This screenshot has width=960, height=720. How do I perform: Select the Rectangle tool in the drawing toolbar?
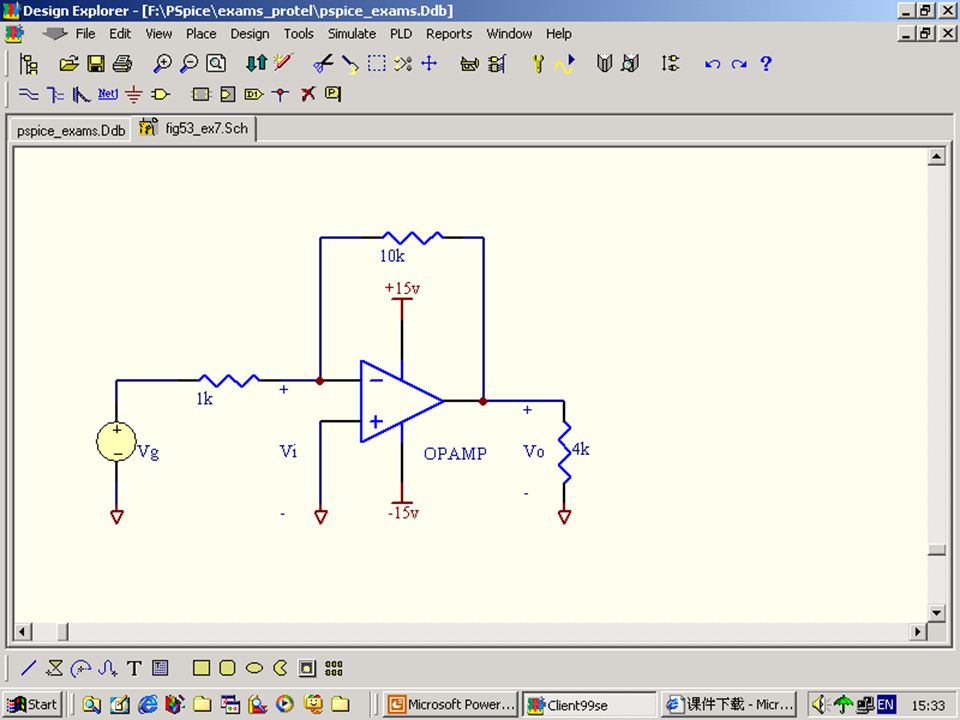click(x=201, y=667)
